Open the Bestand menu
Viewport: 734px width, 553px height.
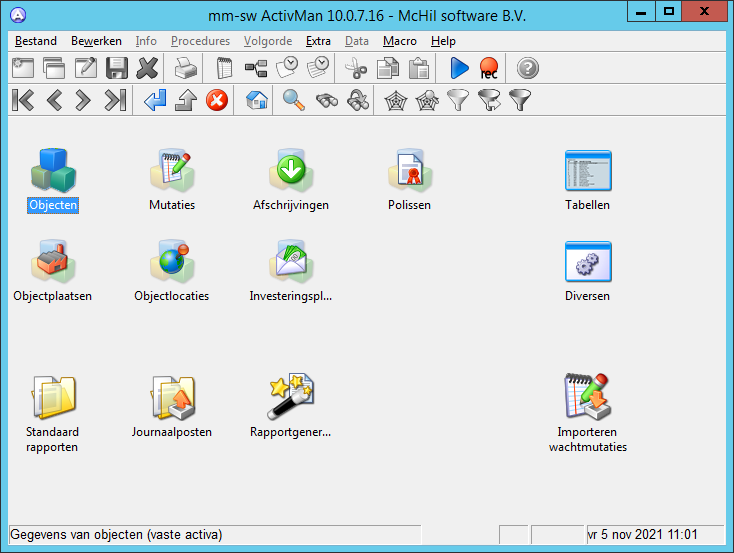pos(36,41)
